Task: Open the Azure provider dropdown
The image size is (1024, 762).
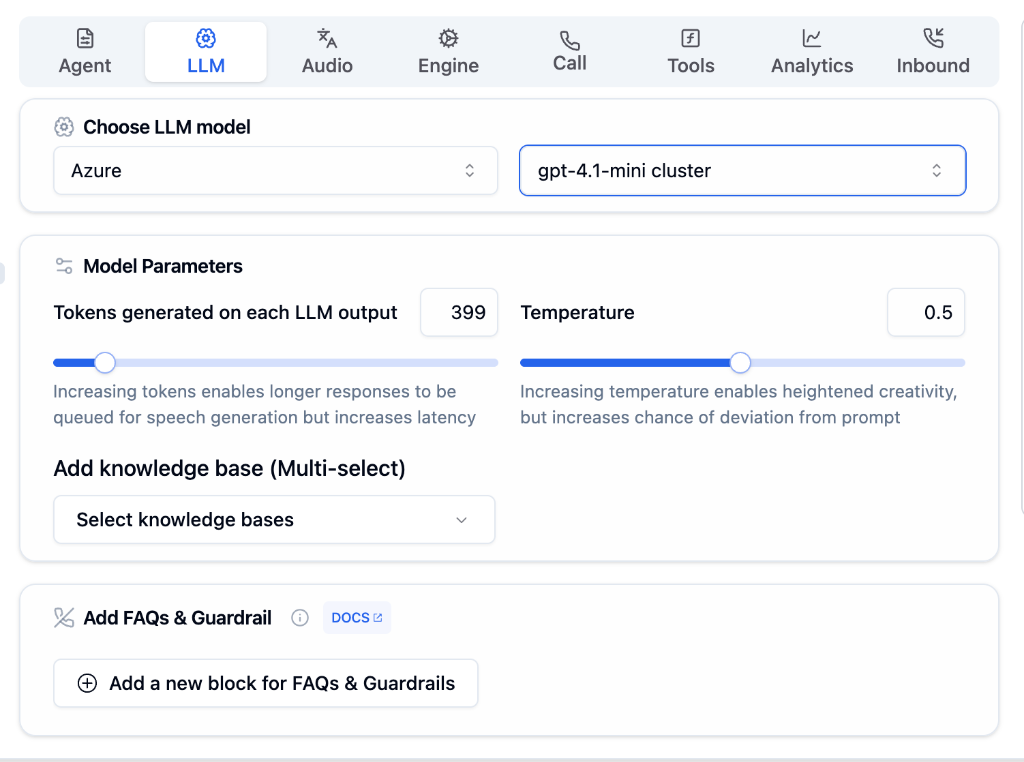Action: coord(274,170)
